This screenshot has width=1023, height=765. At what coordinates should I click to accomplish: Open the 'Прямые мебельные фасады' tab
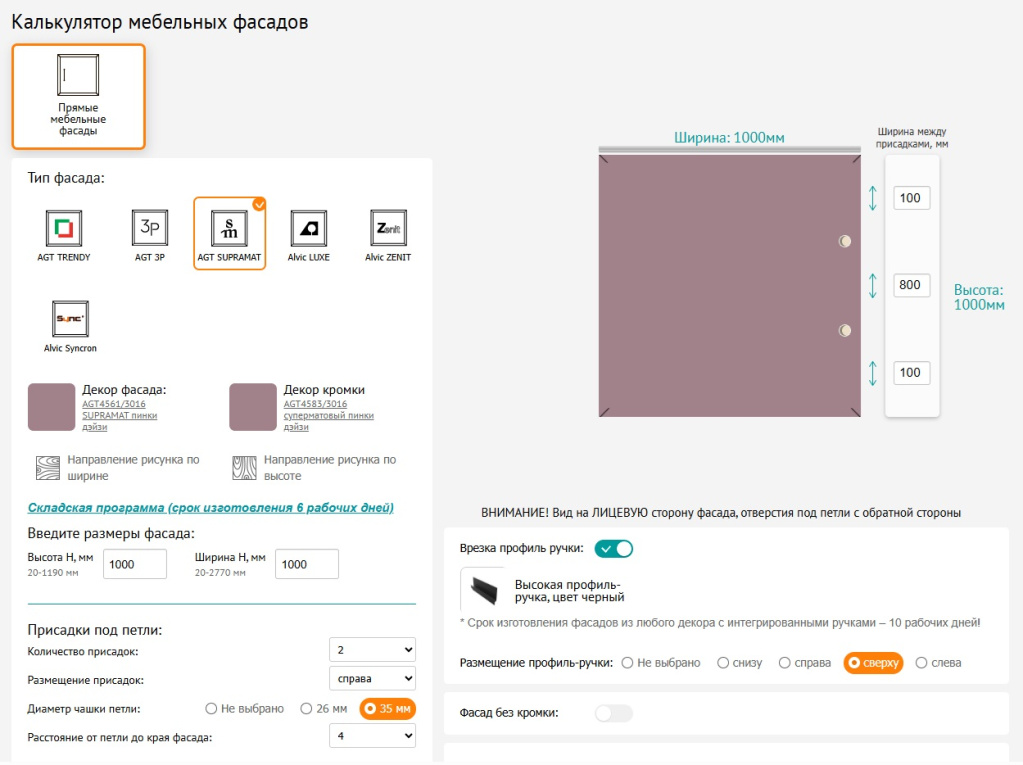coord(78,97)
